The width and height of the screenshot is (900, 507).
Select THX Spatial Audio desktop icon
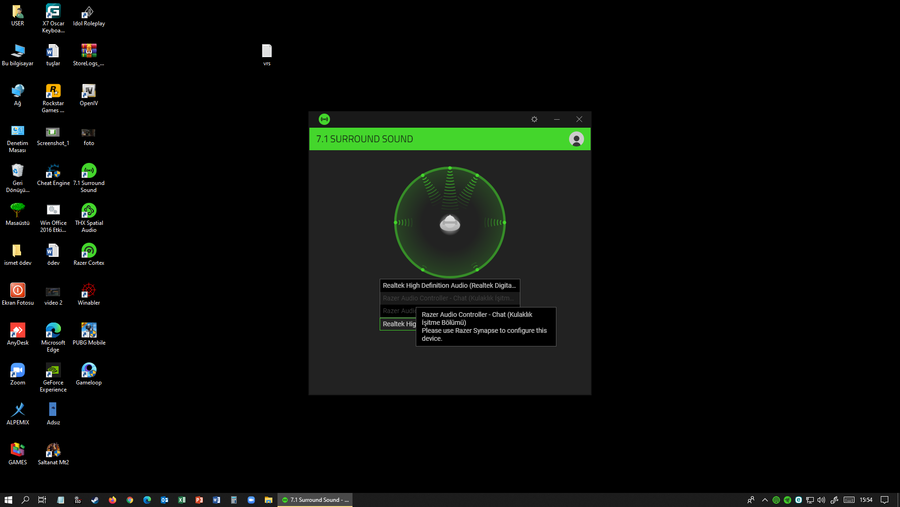click(88, 218)
